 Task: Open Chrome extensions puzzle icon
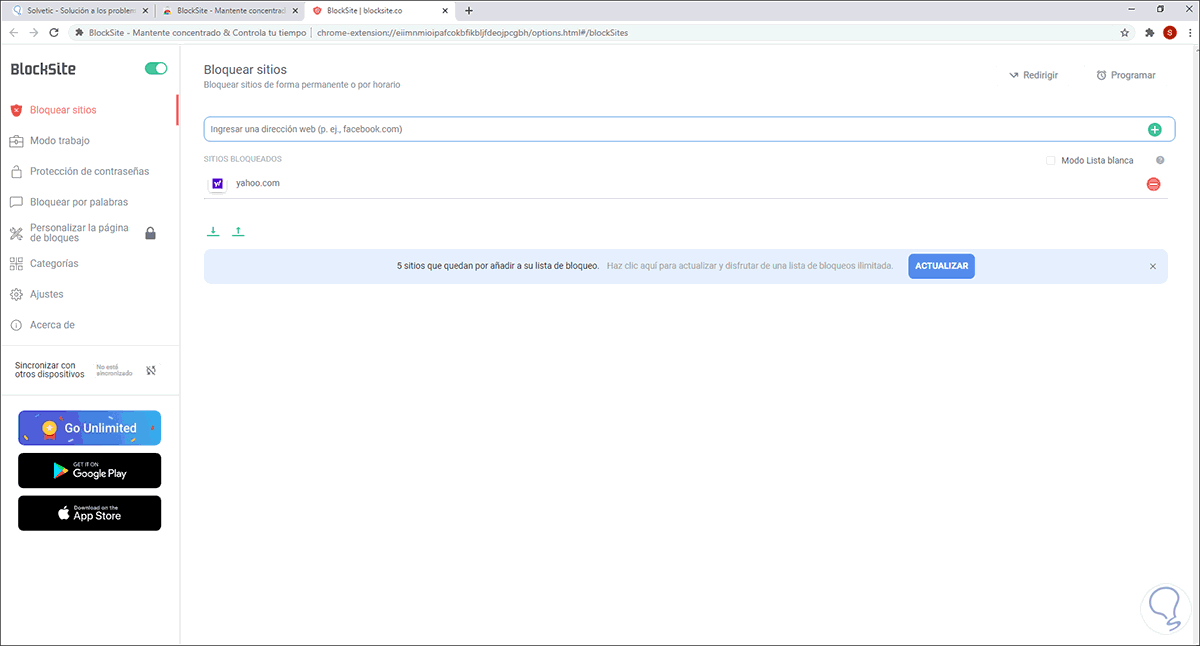(x=1150, y=32)
